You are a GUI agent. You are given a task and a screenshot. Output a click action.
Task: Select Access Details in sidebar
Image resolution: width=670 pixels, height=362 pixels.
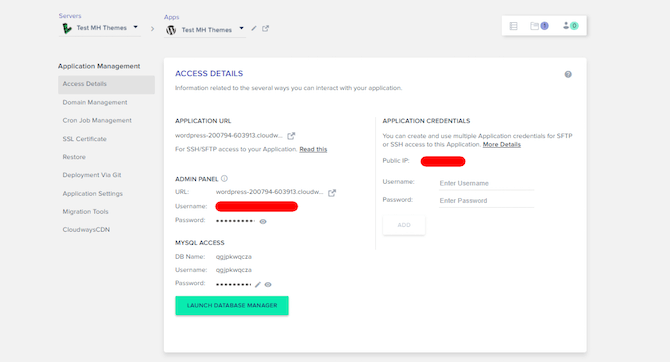106,84
